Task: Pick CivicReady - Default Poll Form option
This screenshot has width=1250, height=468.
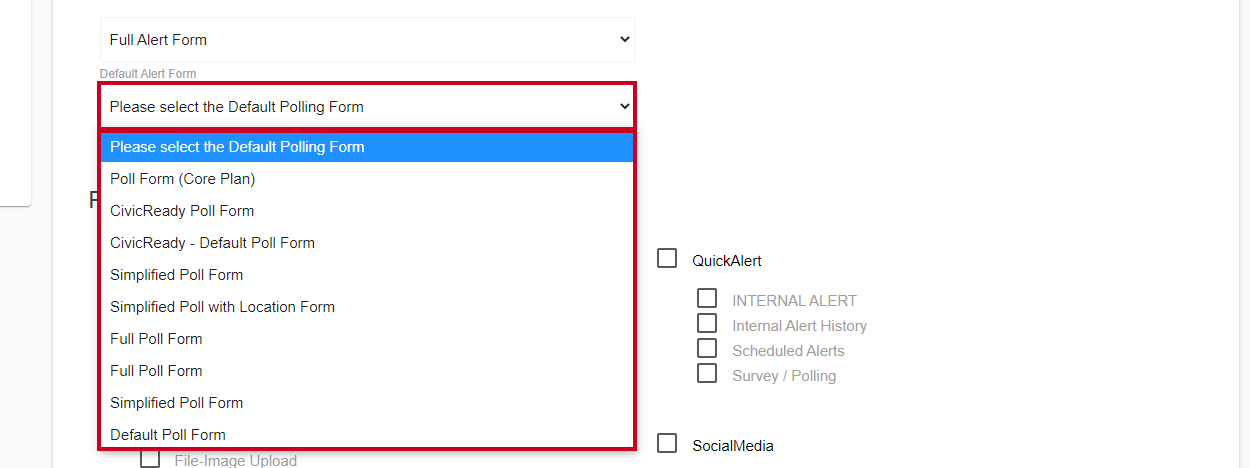Action: coord(367,243)
